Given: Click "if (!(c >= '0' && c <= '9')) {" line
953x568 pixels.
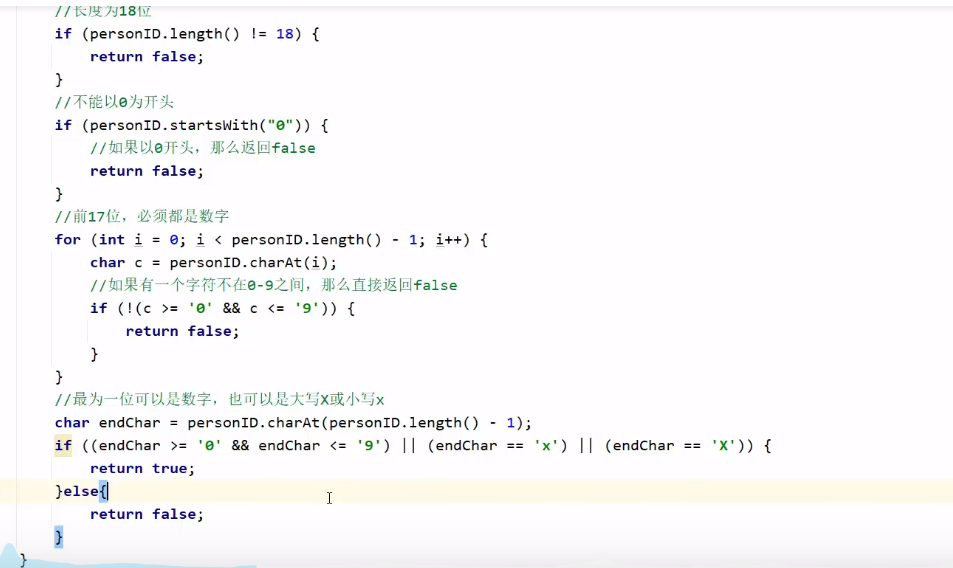Looking at the screenshot, I should [222, 308].
